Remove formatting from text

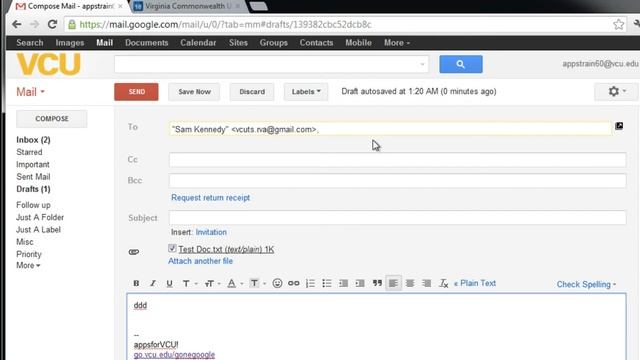(x=443, y=283)
